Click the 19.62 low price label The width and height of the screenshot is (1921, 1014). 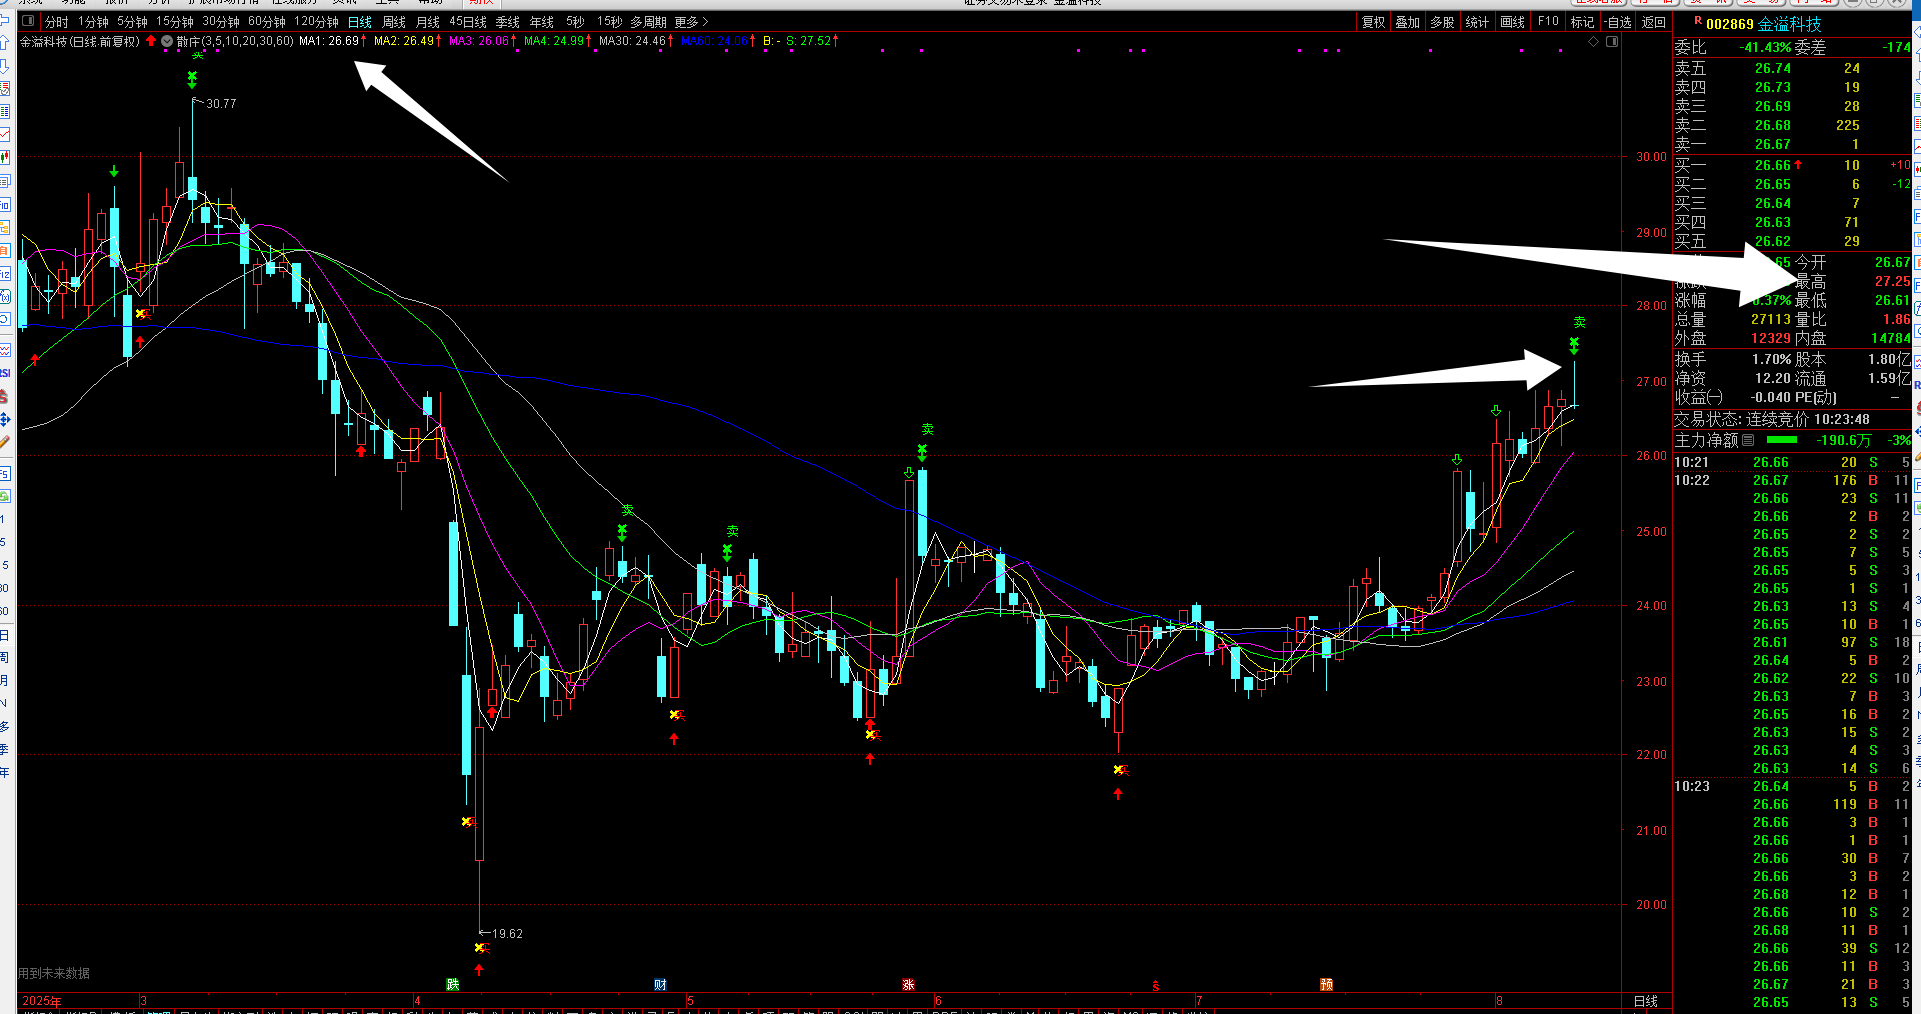click(x=507, y=934)
